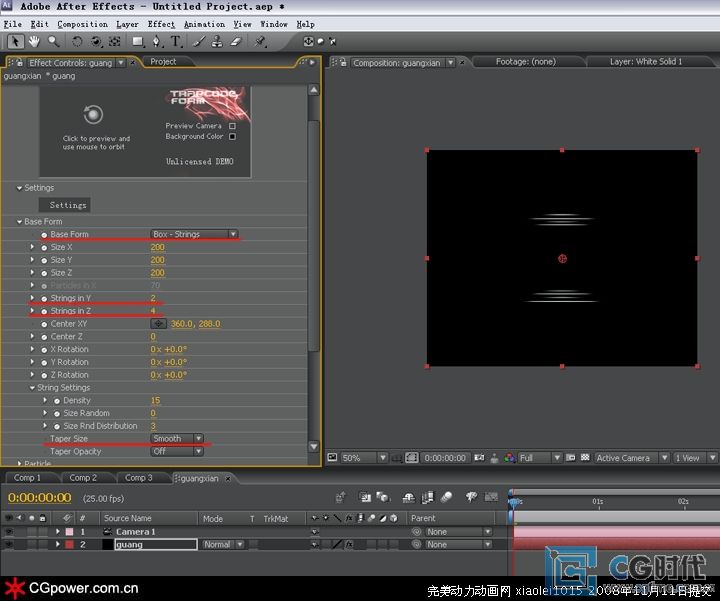Toggle the Density stopwatch

[x=57, y=401]
